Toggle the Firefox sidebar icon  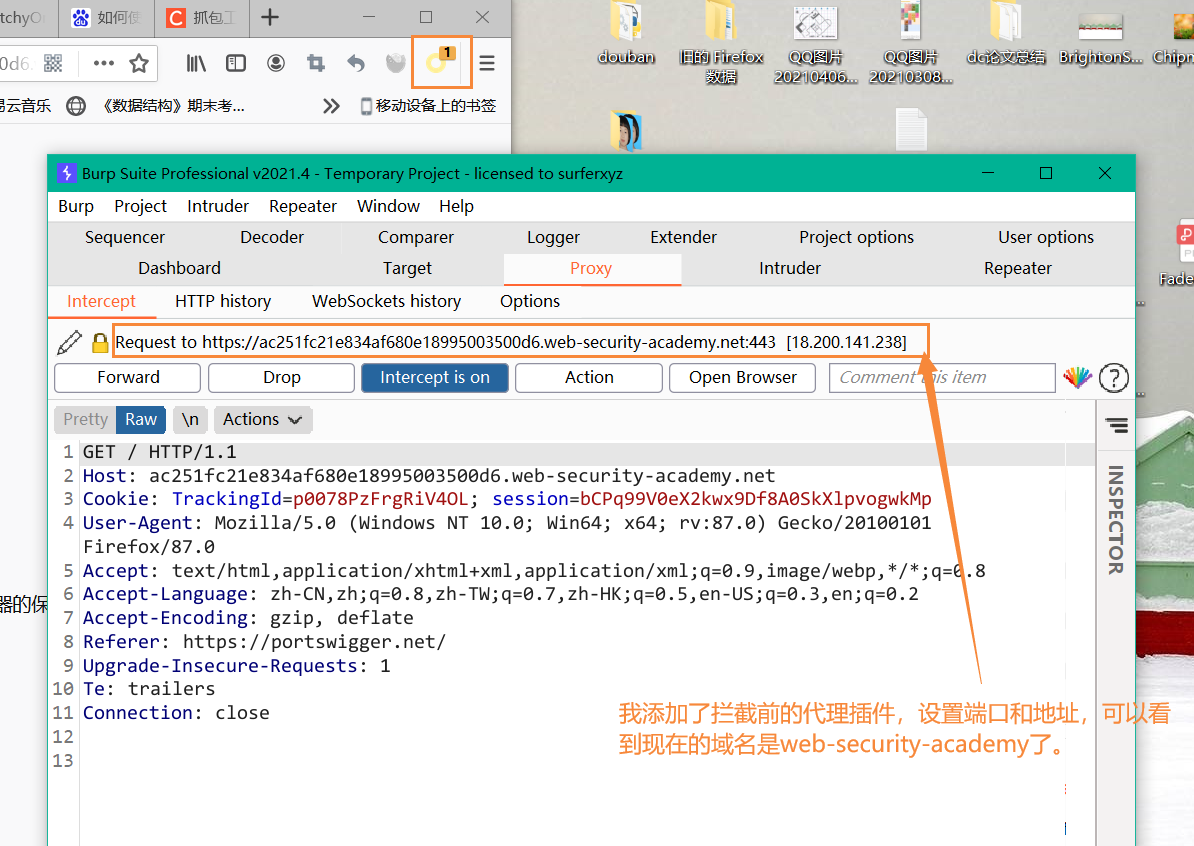pos(236,63)
